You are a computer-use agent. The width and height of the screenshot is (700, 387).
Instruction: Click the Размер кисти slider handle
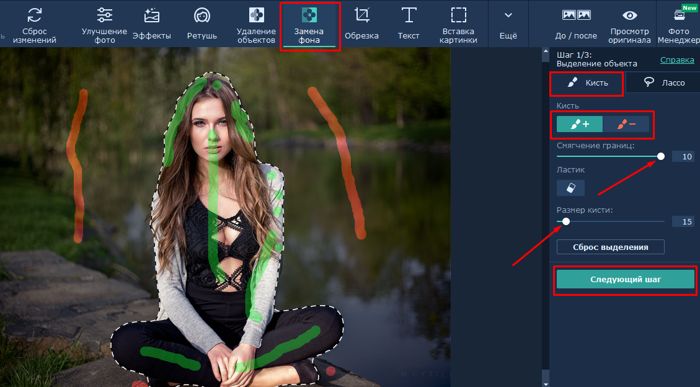point(566,221)
